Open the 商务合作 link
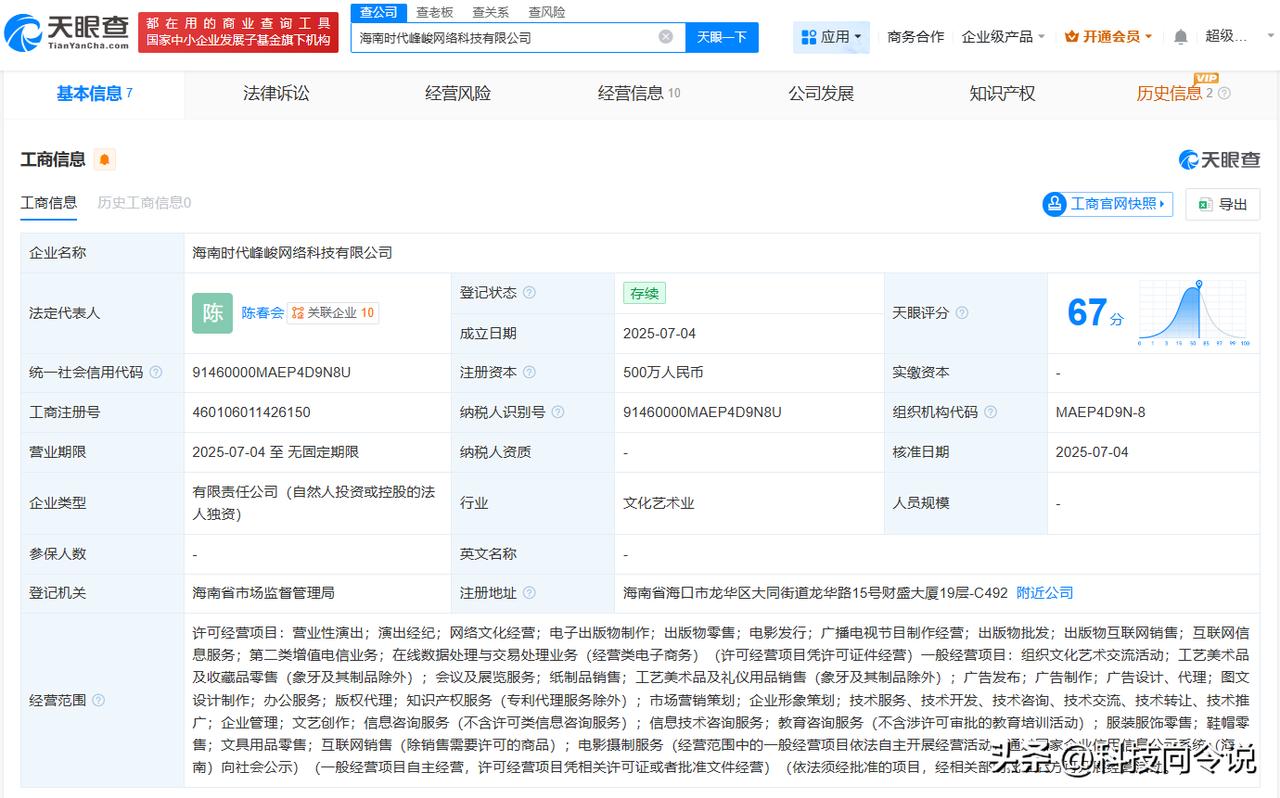The height and width of the screenshot is (798, 1280). pyautogui.click(x=916, y=37)
